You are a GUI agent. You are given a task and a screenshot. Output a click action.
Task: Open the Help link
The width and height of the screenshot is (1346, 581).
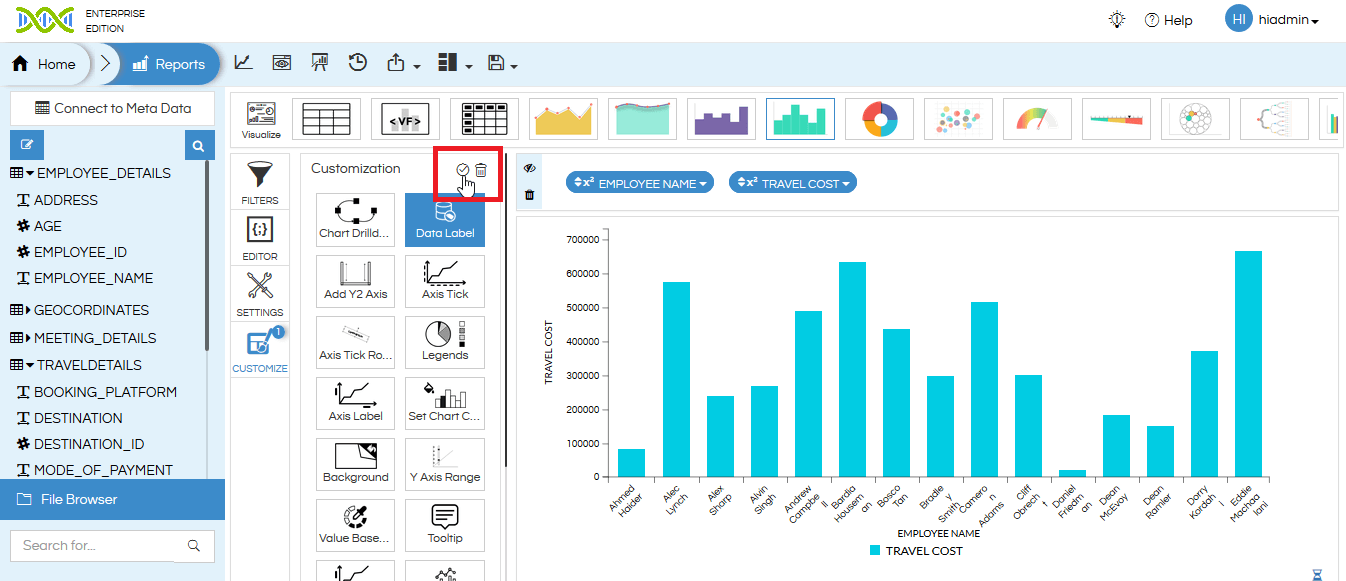(x=1168, y=20)
